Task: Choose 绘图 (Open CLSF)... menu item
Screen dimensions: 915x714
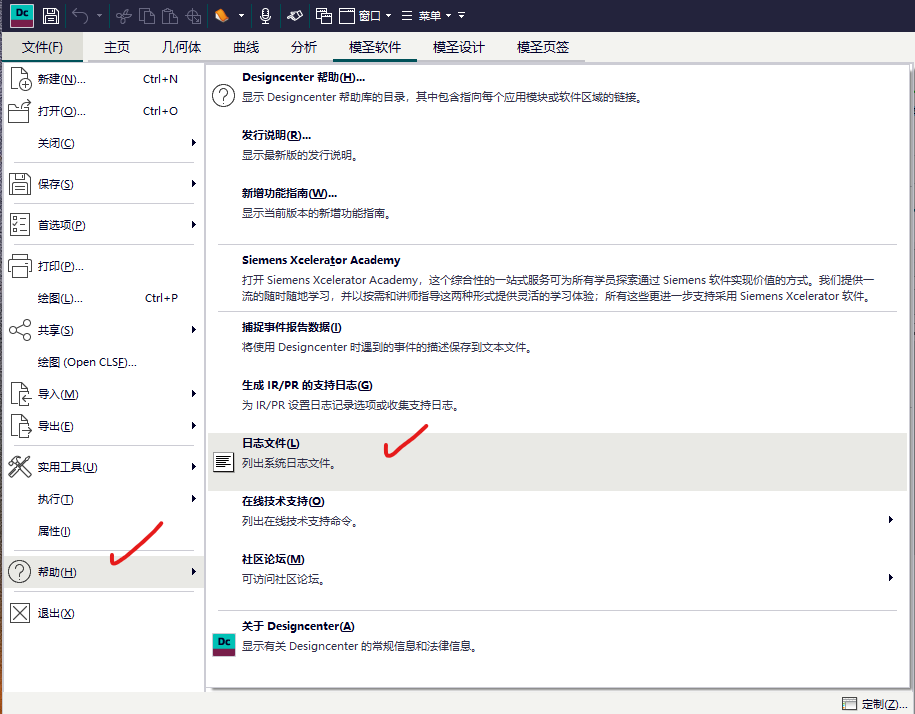Action: click(x=103, y=362)
